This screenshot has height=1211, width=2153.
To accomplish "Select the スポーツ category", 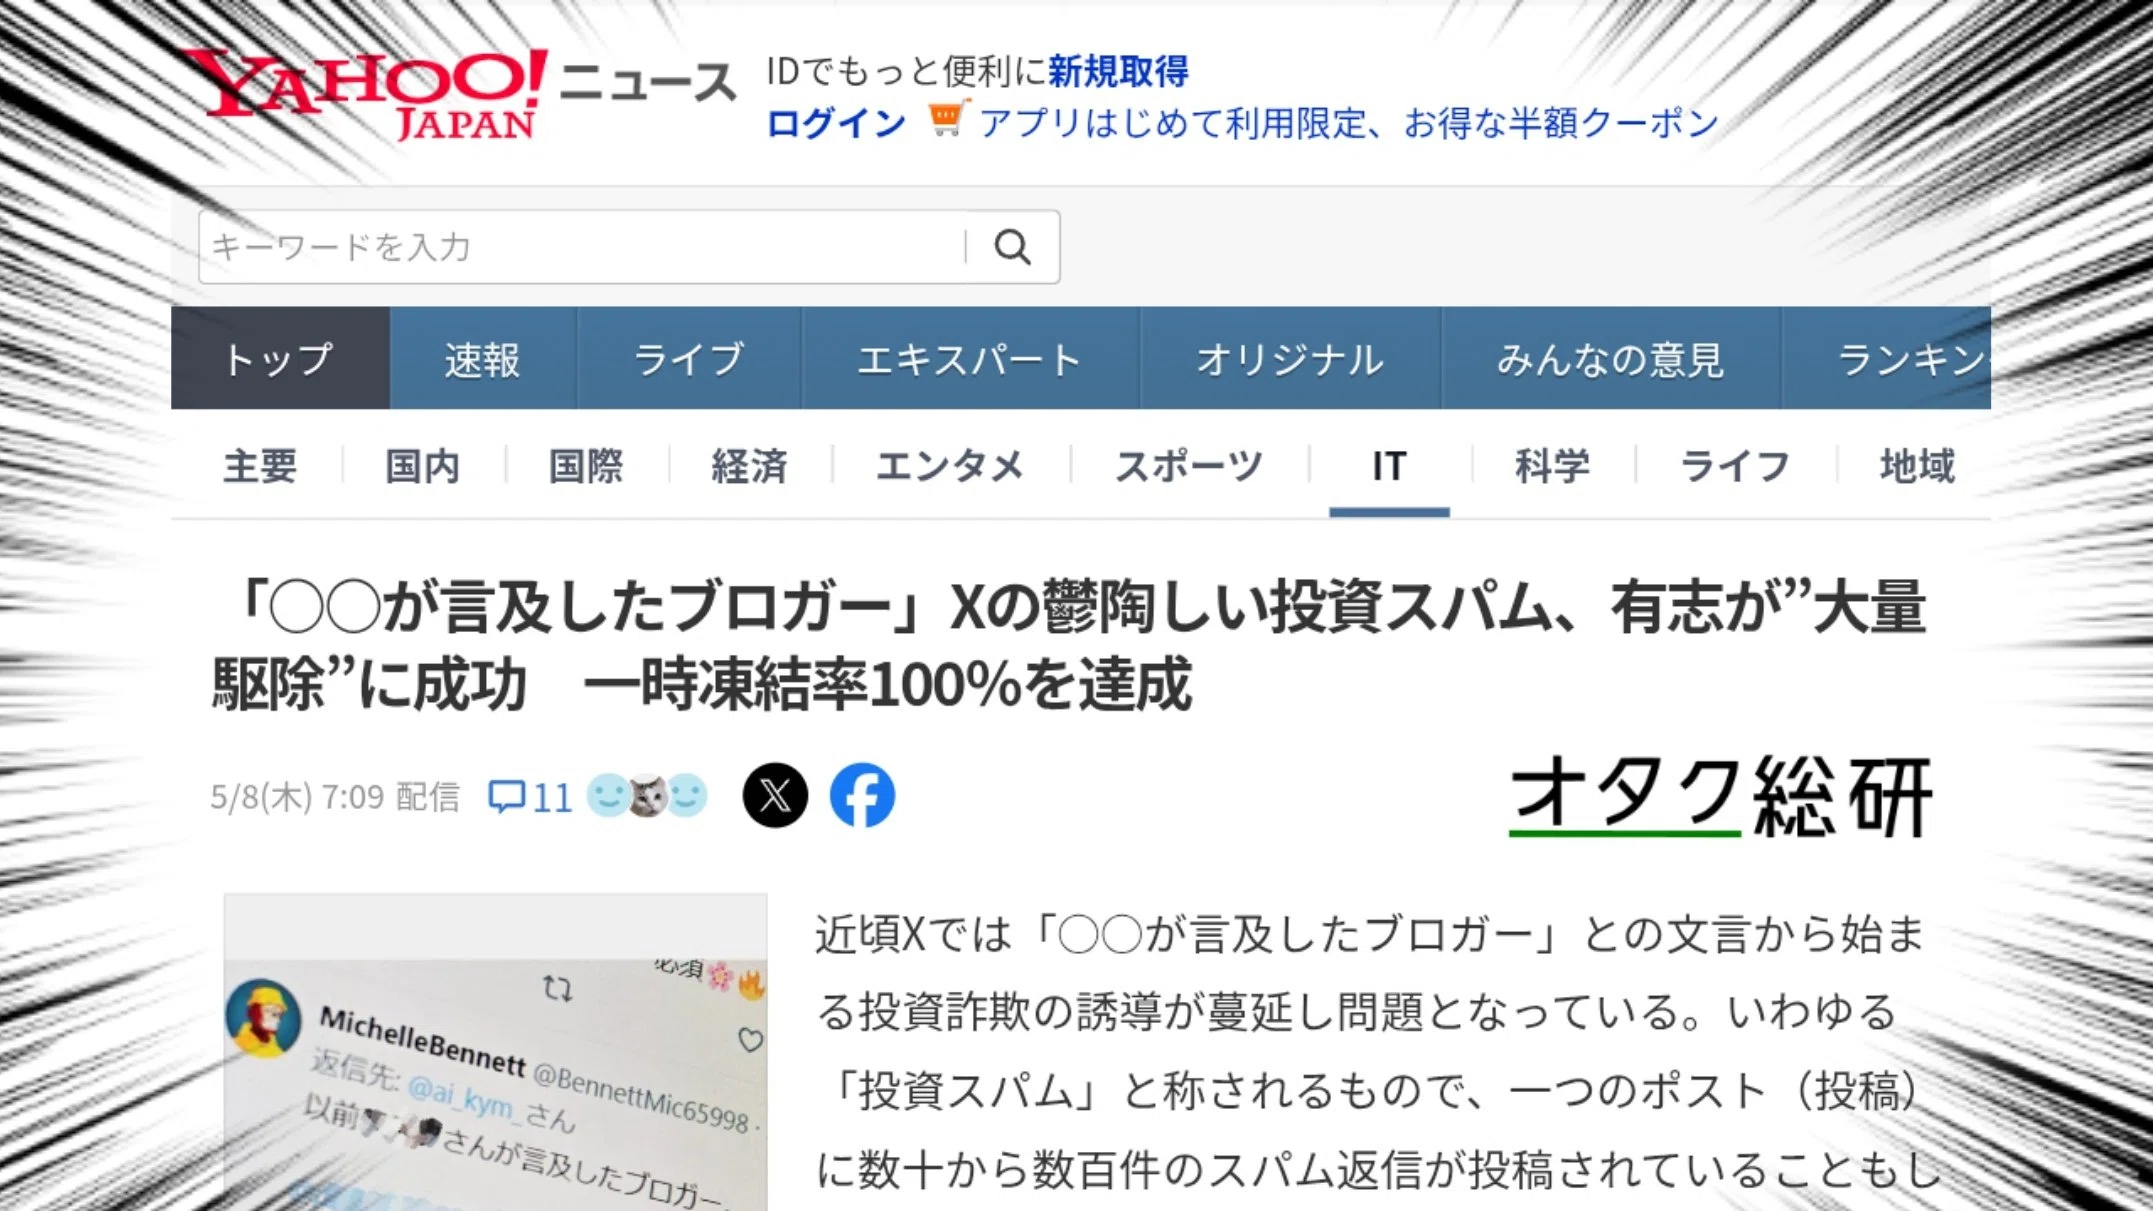I will (x=1189, y=466).
